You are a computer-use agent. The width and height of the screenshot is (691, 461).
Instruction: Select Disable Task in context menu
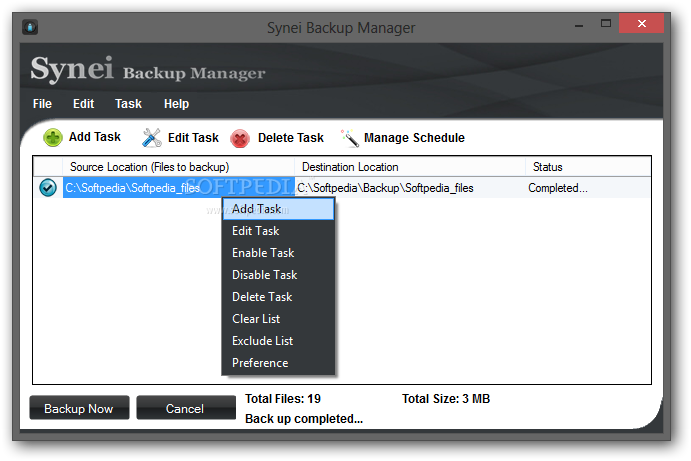pos(279,275)
